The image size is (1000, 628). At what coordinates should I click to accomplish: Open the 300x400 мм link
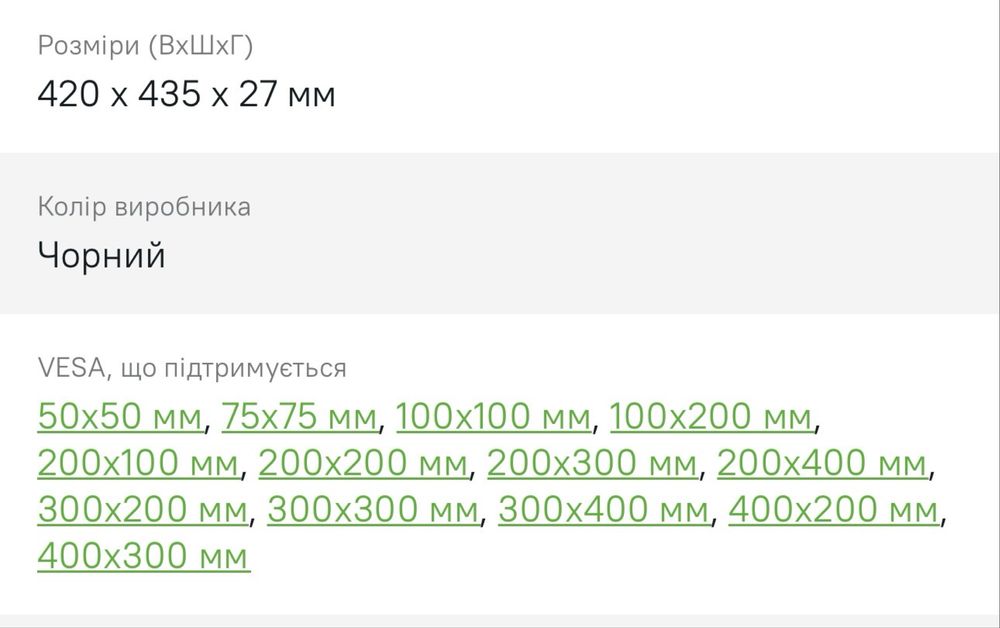[x=604, y=510]
